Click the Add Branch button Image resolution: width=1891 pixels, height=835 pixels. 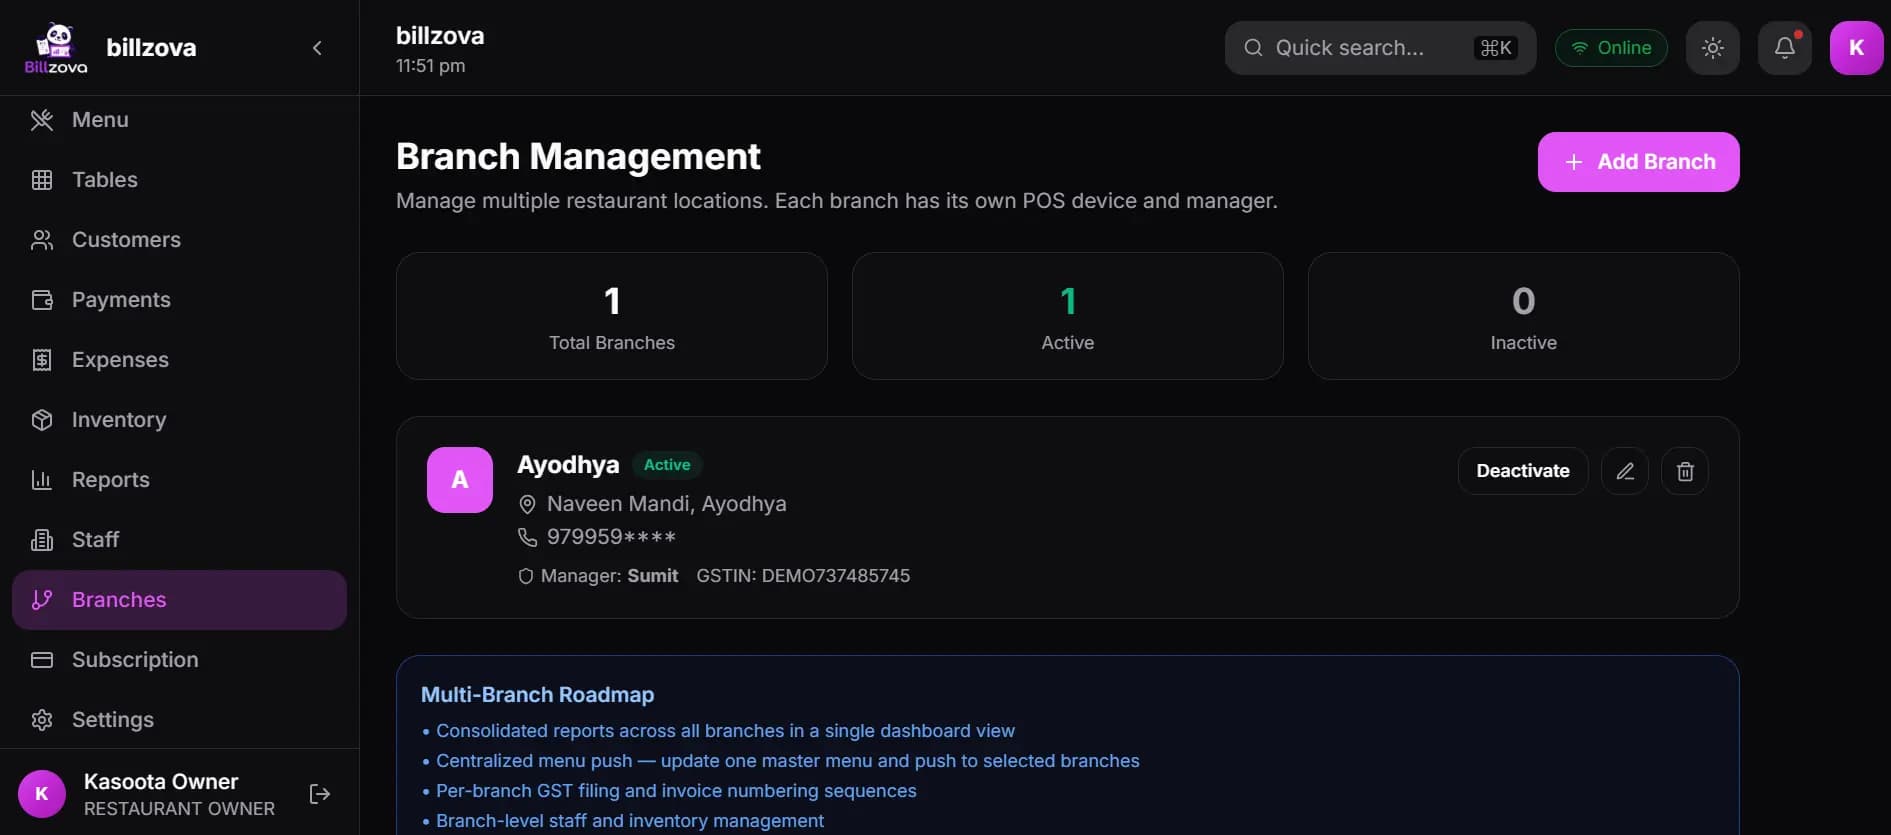1639,162
